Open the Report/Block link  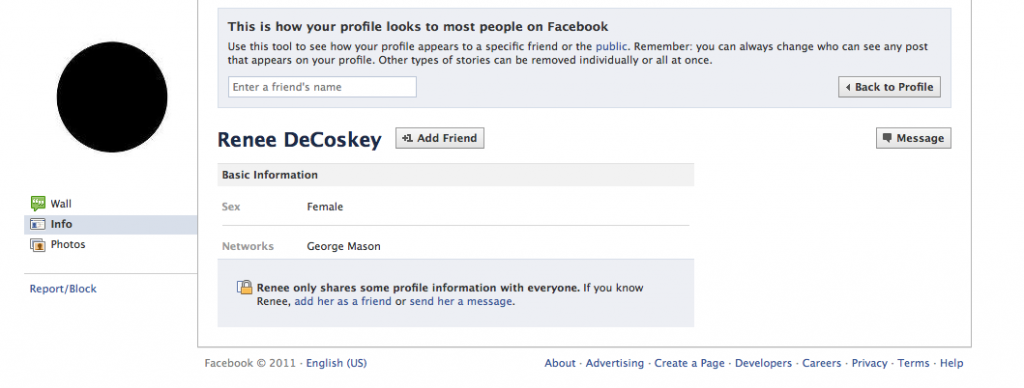point(63,289)
